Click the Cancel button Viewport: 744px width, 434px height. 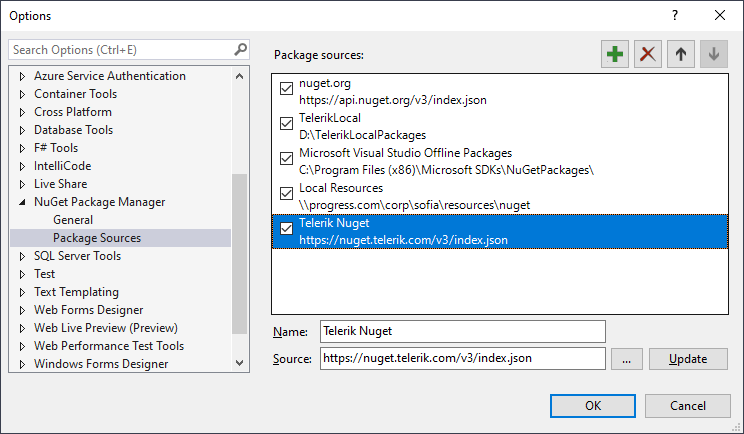point(688,406)
